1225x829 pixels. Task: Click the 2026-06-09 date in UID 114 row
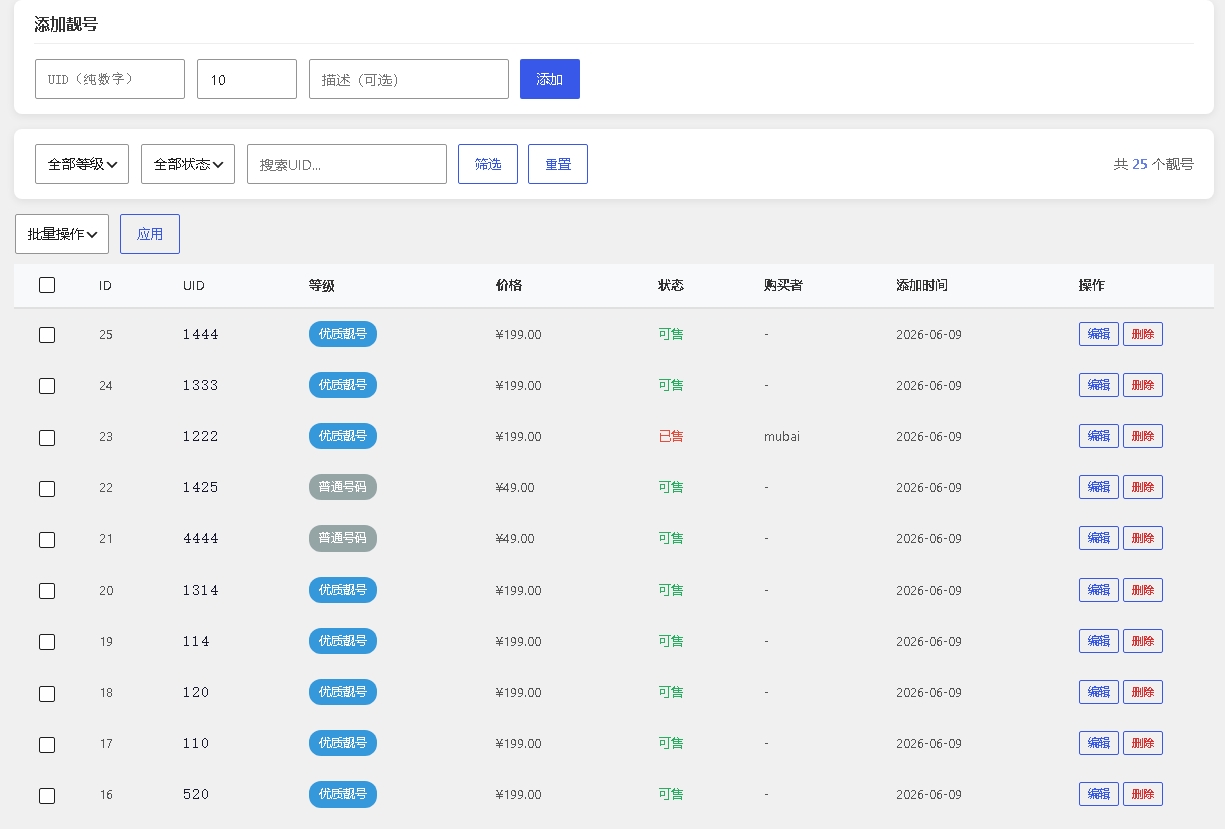click(x=929, y=642)
